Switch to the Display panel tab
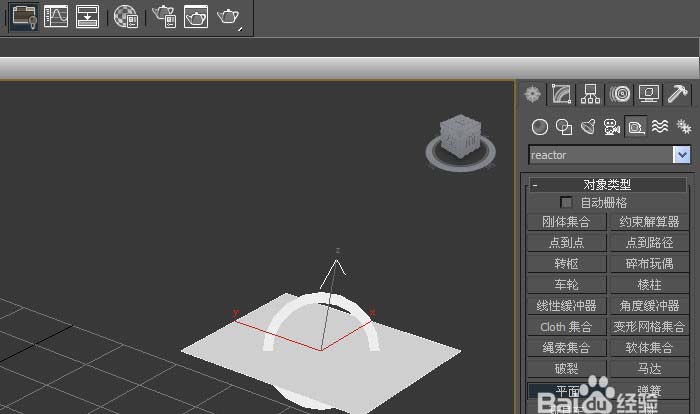The image size is (700, 414). [649, 94]
